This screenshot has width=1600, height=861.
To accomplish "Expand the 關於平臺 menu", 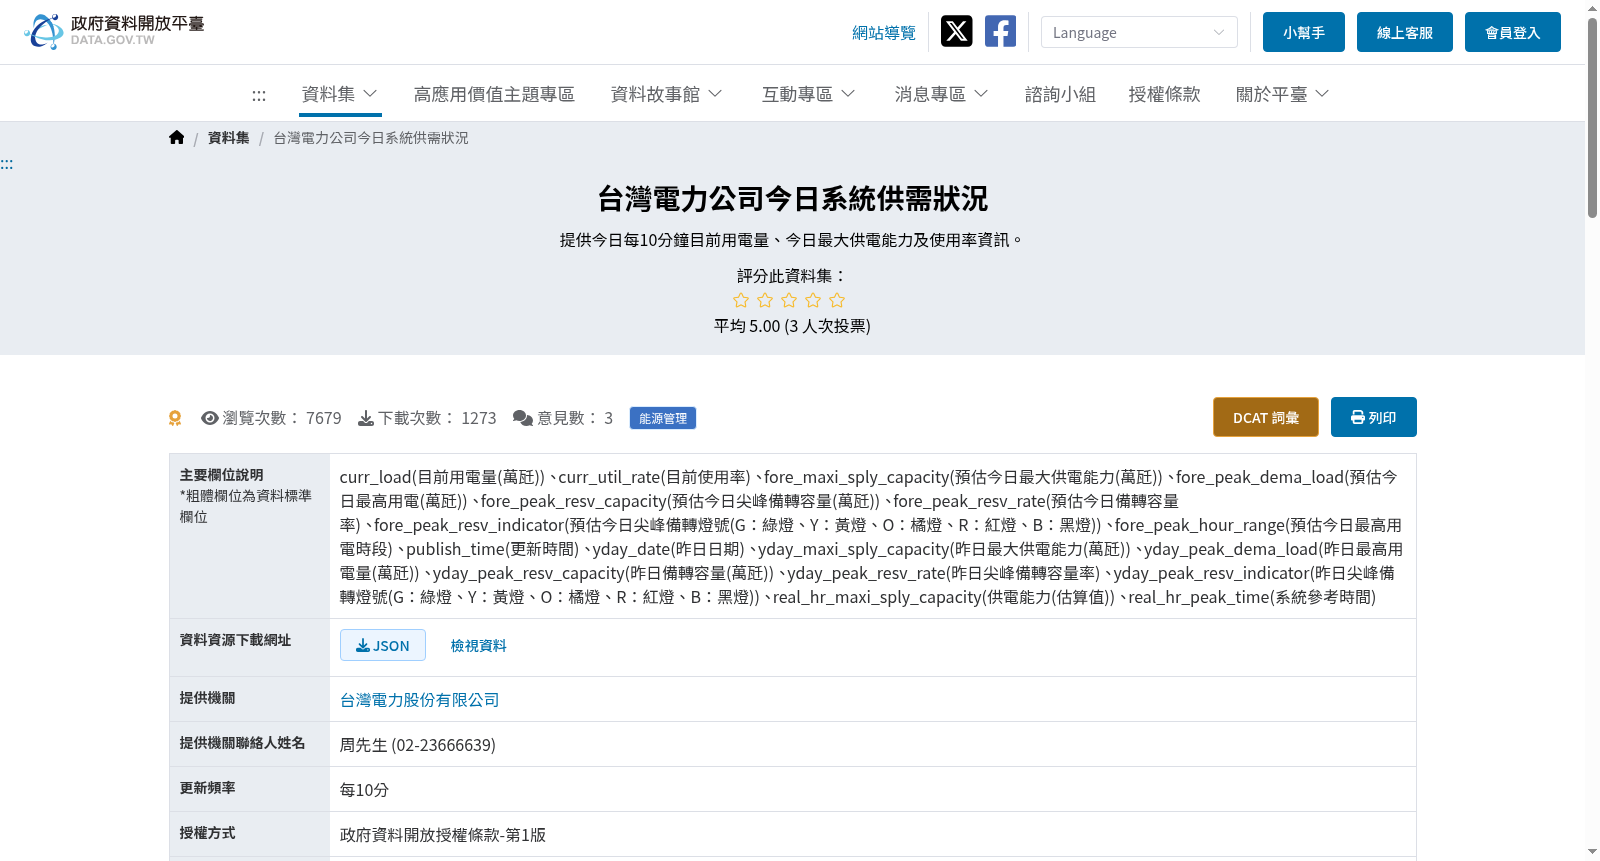I will (x=1283, y=94).
